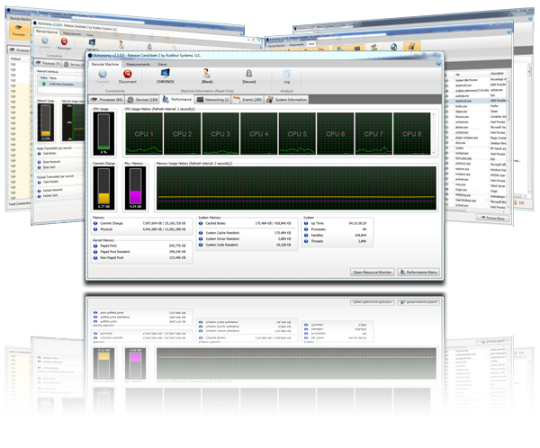Click Remote Machine tab in back-left window
The height and width of the screenshot is (448, 540).
pos(47,31)
